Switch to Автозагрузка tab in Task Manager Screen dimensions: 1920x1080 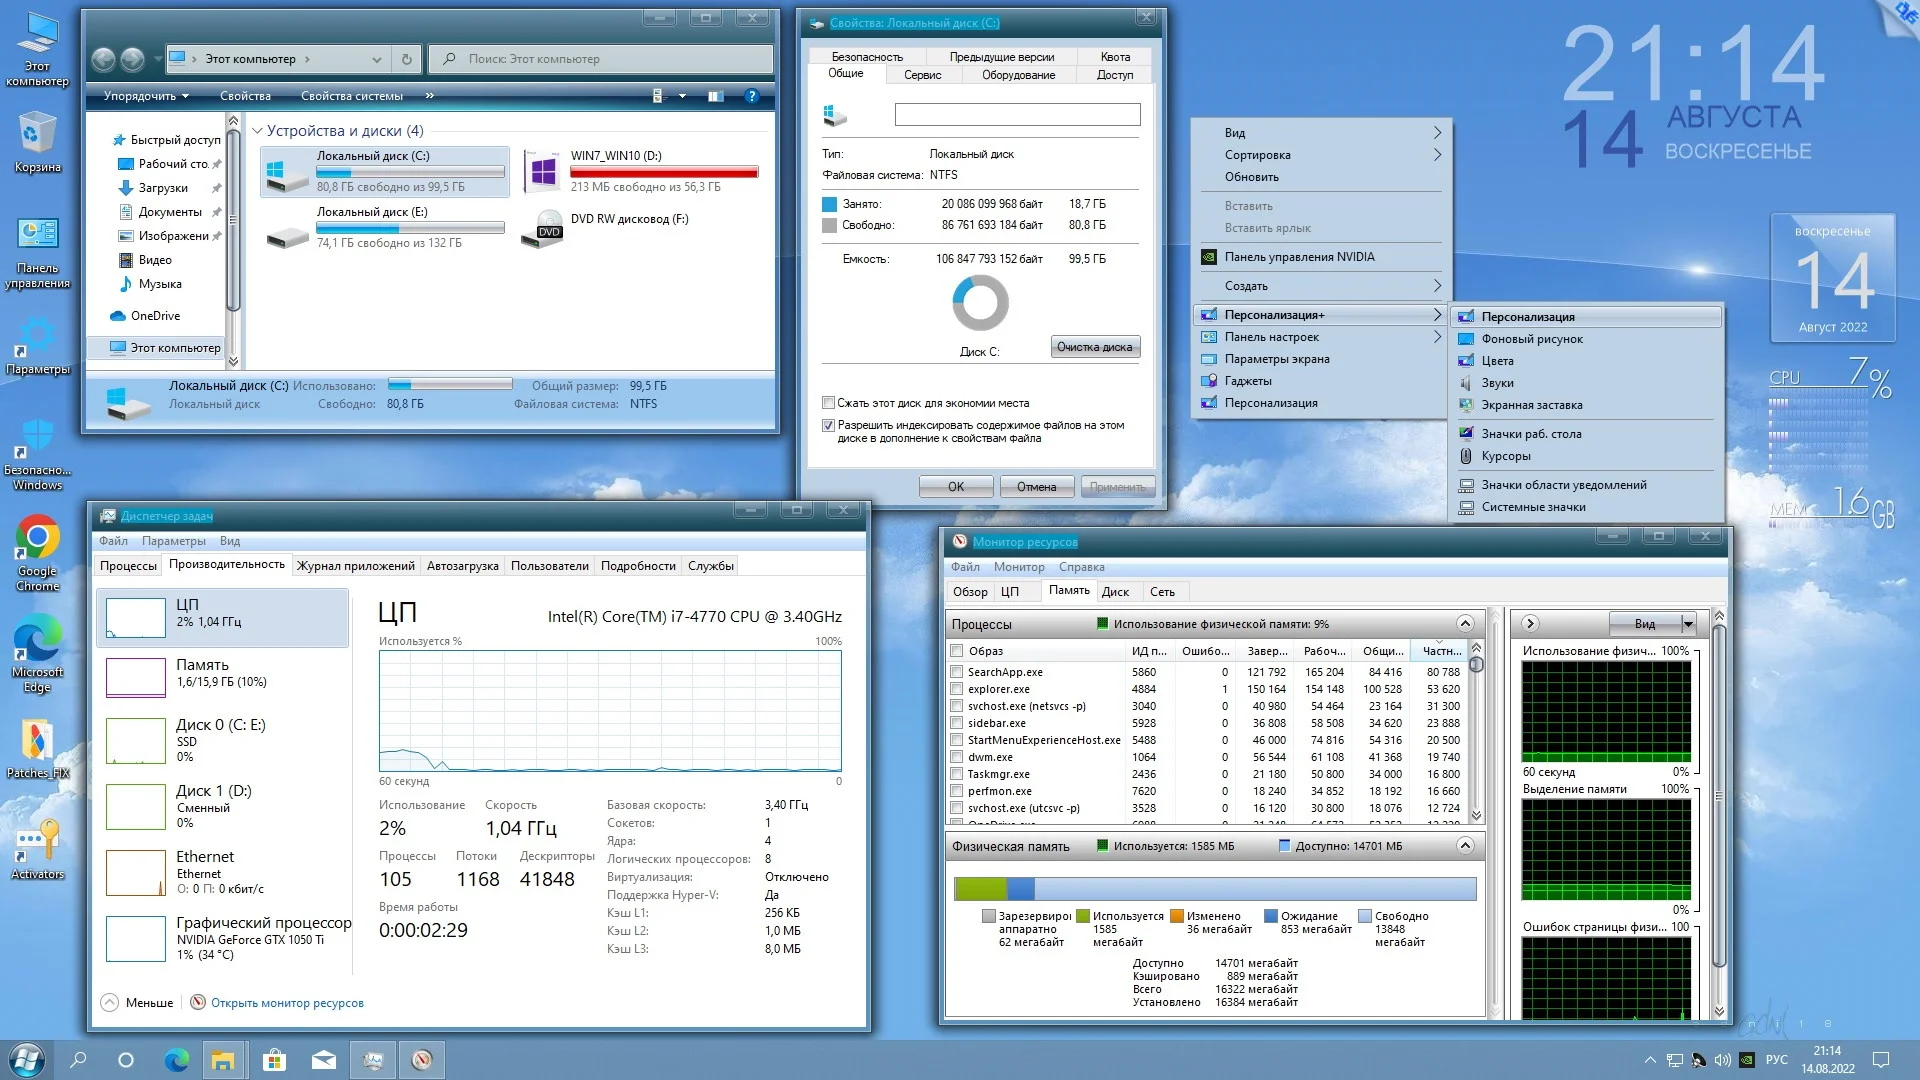pos(462,566)
